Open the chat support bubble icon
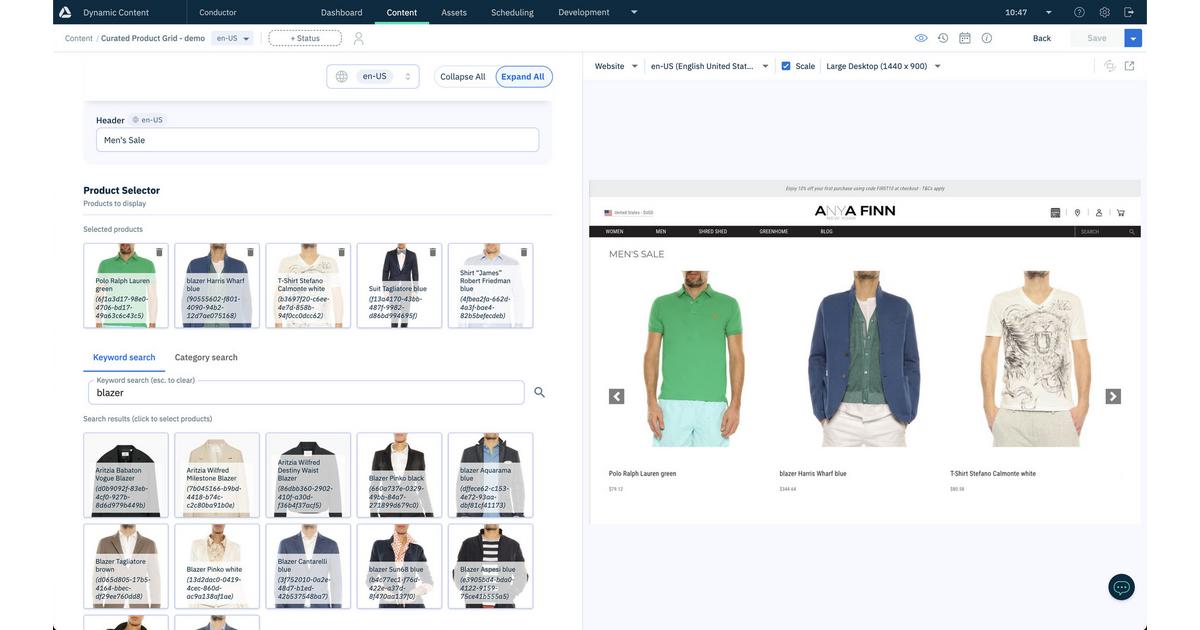The height and width of the screenshot is (630, 1200). point(1121,587)
